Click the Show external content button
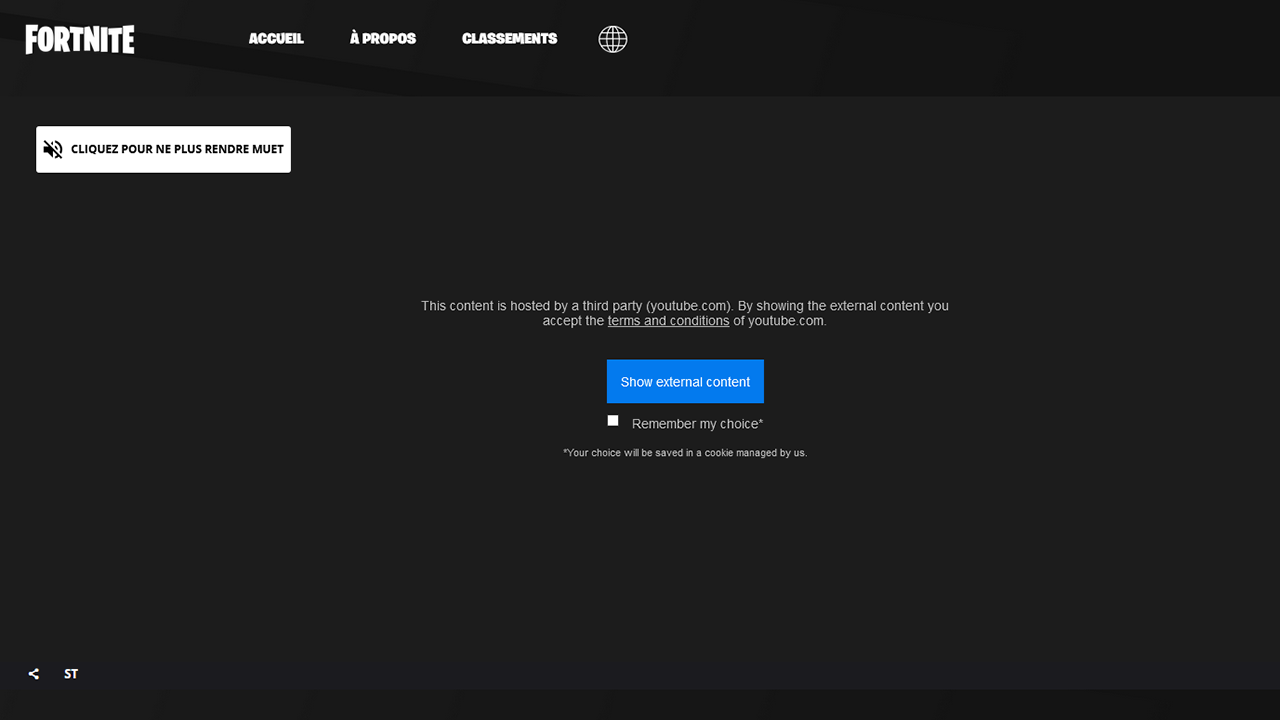The image size is (1280, 720). (685, 381)
